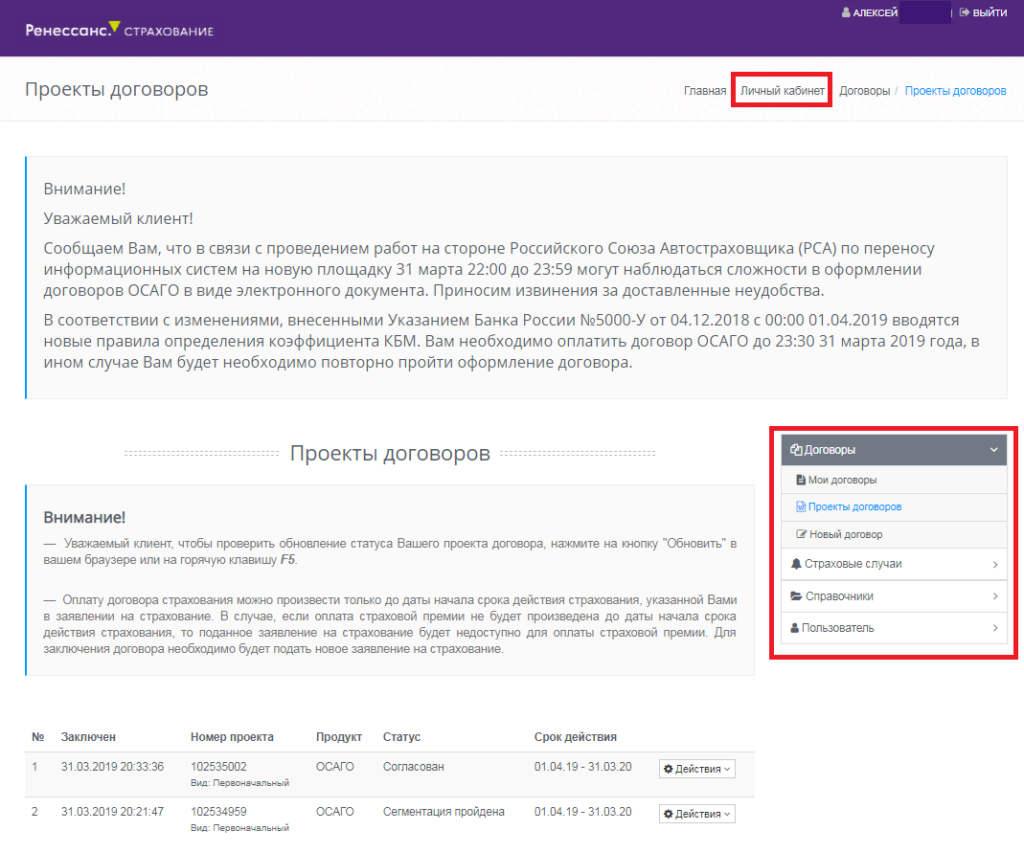
Task: Expand the Пользователь section arrow
Action: 995,629
